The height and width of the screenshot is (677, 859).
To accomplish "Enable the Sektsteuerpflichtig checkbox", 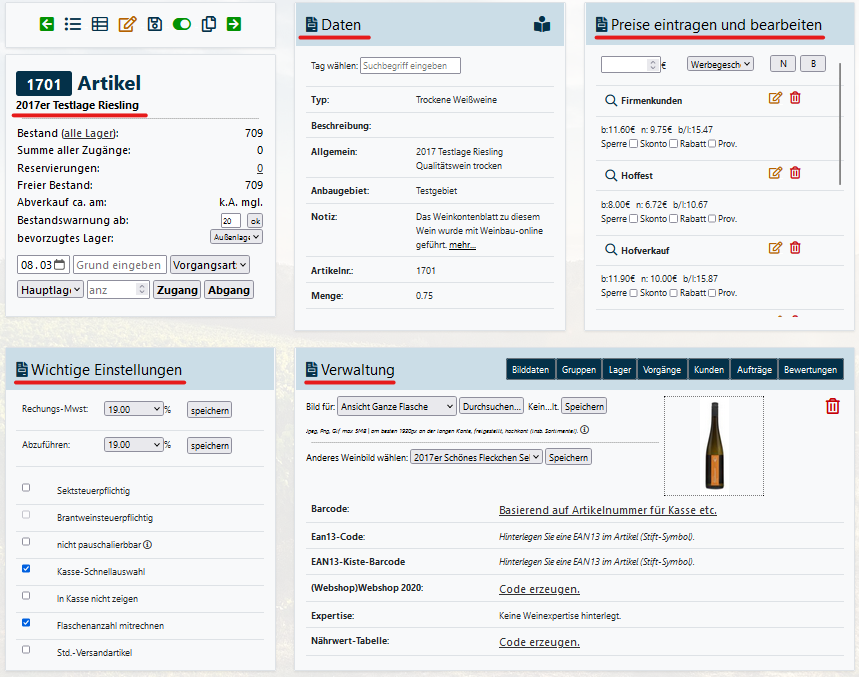I will (27, 488).
